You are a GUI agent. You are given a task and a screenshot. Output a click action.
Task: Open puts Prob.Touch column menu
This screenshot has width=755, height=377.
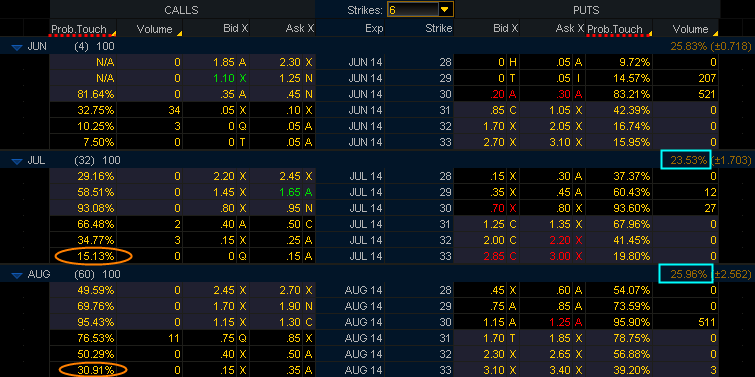point(649,34)
